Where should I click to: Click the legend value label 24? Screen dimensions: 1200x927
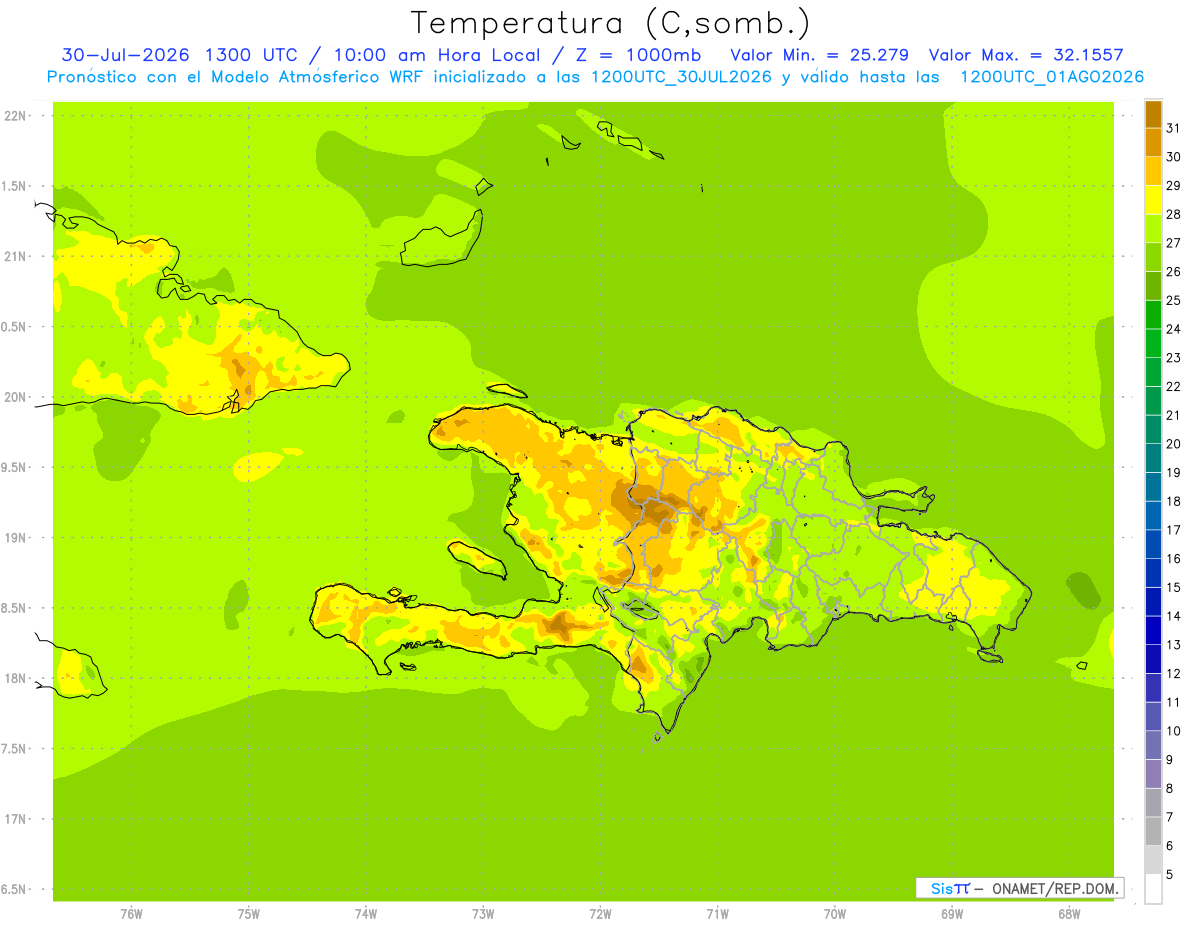tap(1173, 329)
